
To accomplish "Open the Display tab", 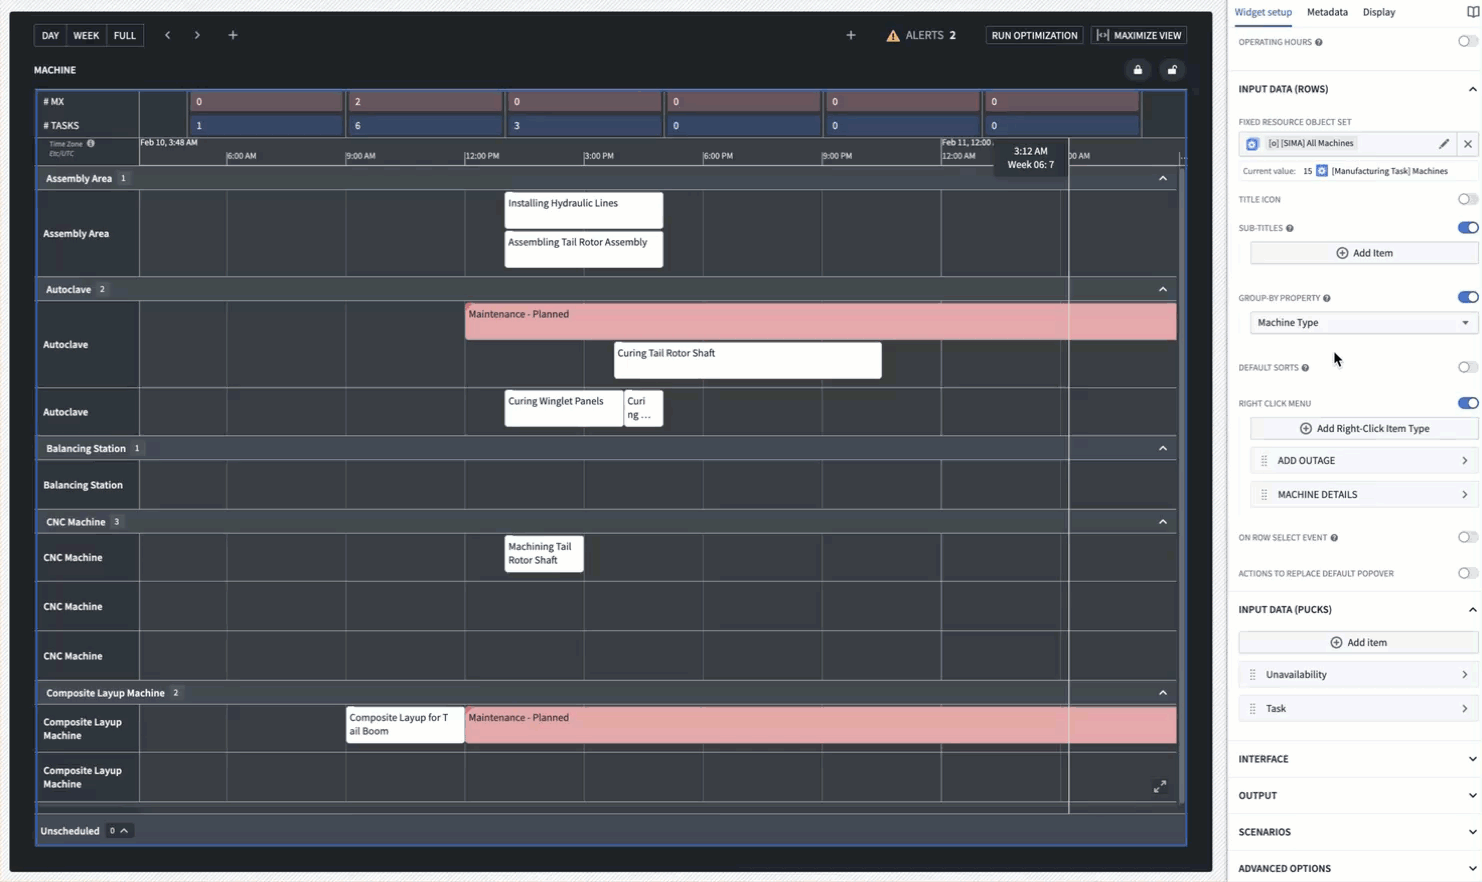I will [x=1379, y=12].
